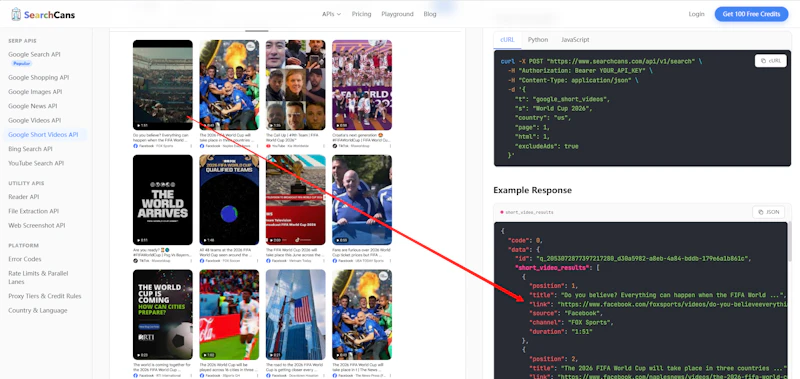Screen dimensions: 800x379
Task: Click the TikTok icon under 'Are you ready?'
Action: (x=136, y=260)
